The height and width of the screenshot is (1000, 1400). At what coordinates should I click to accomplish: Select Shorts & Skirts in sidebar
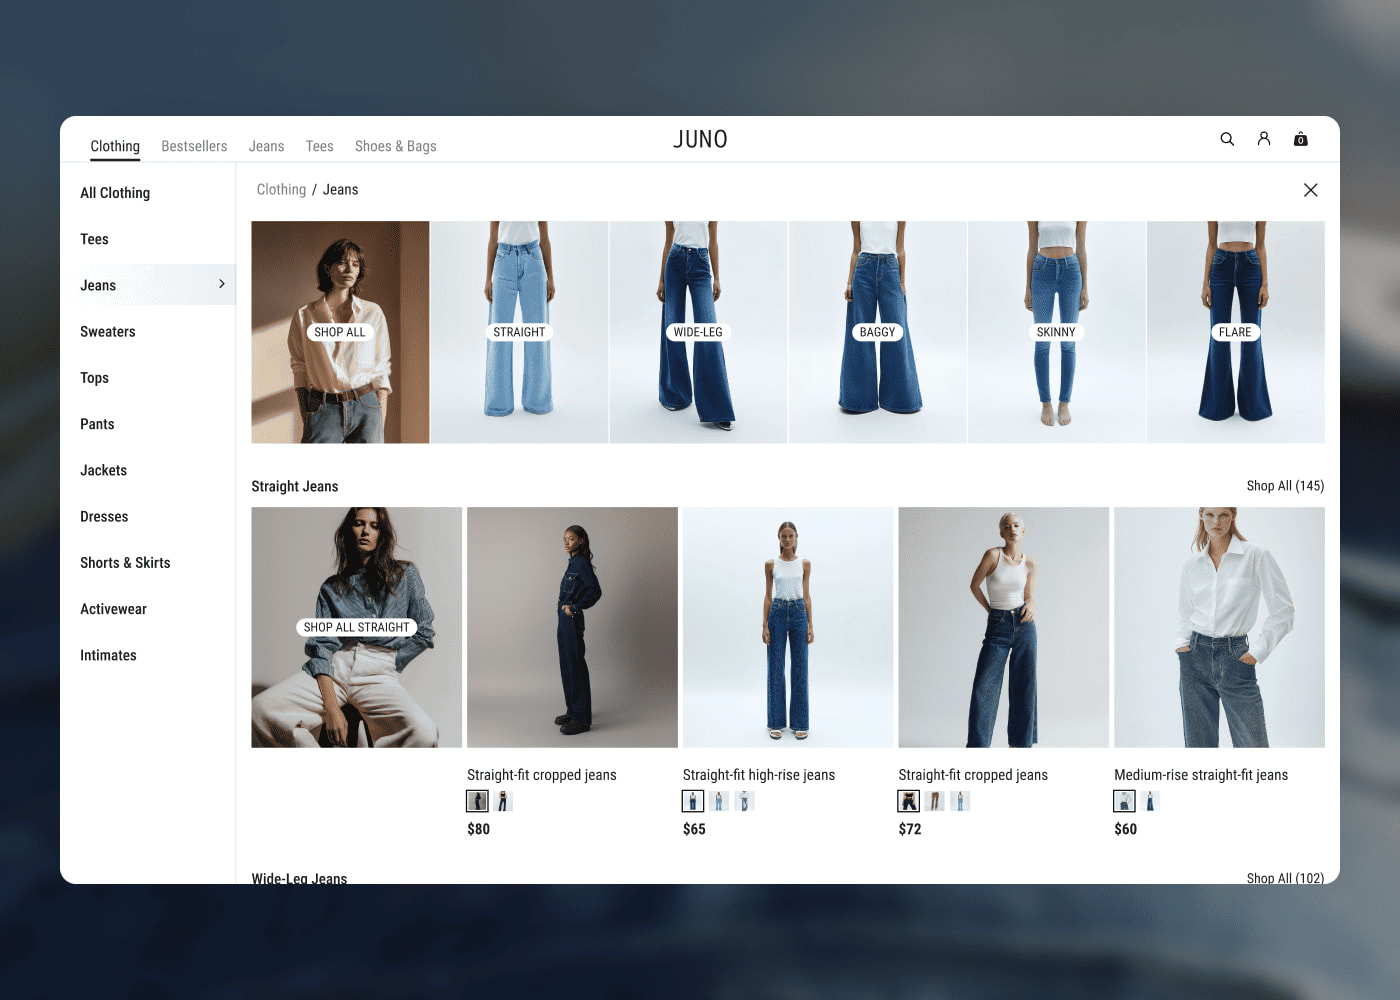coord(125,563)
